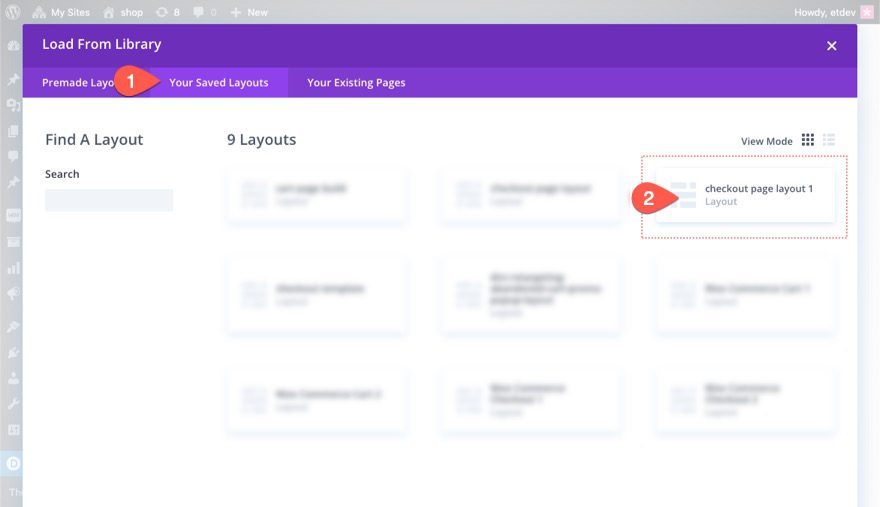Switch to grid view mode
The height and width of the screenshot is (507, 880).
tap(808, 140)
